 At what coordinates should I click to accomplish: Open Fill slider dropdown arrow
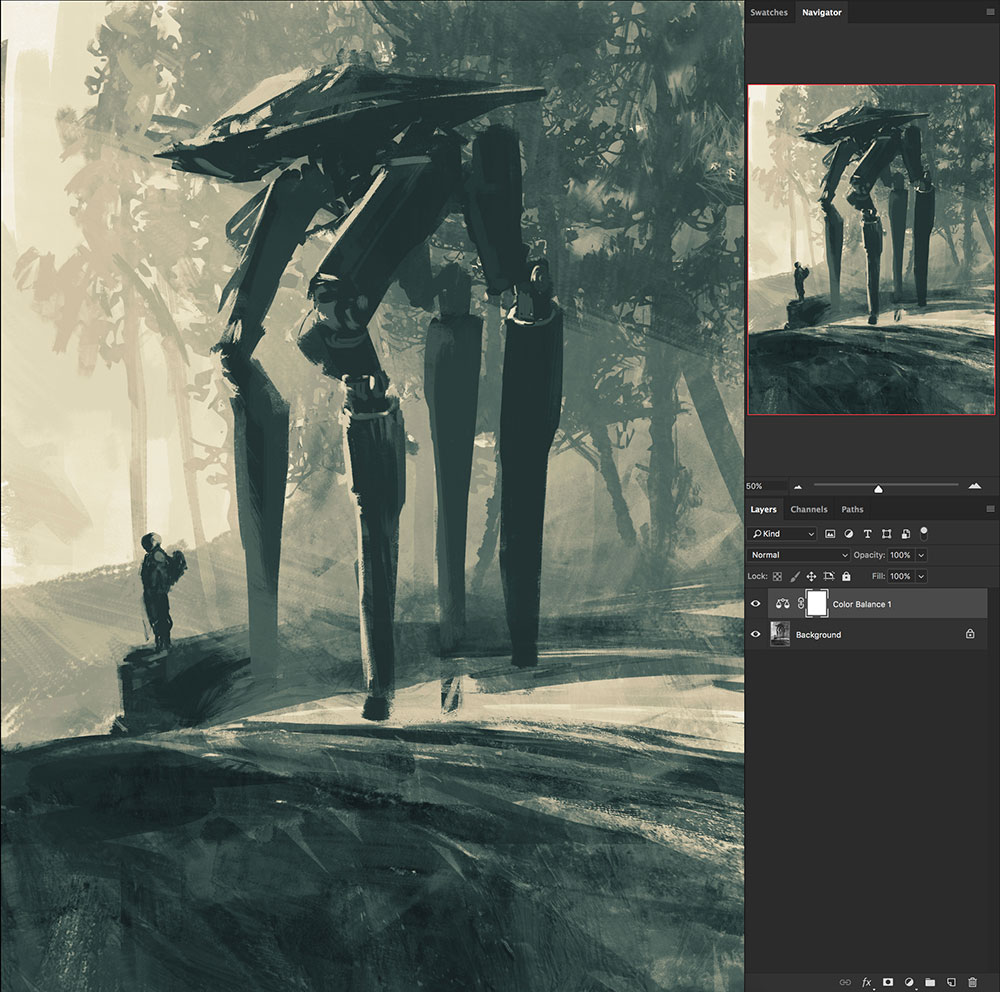click(x=921, y=576)
